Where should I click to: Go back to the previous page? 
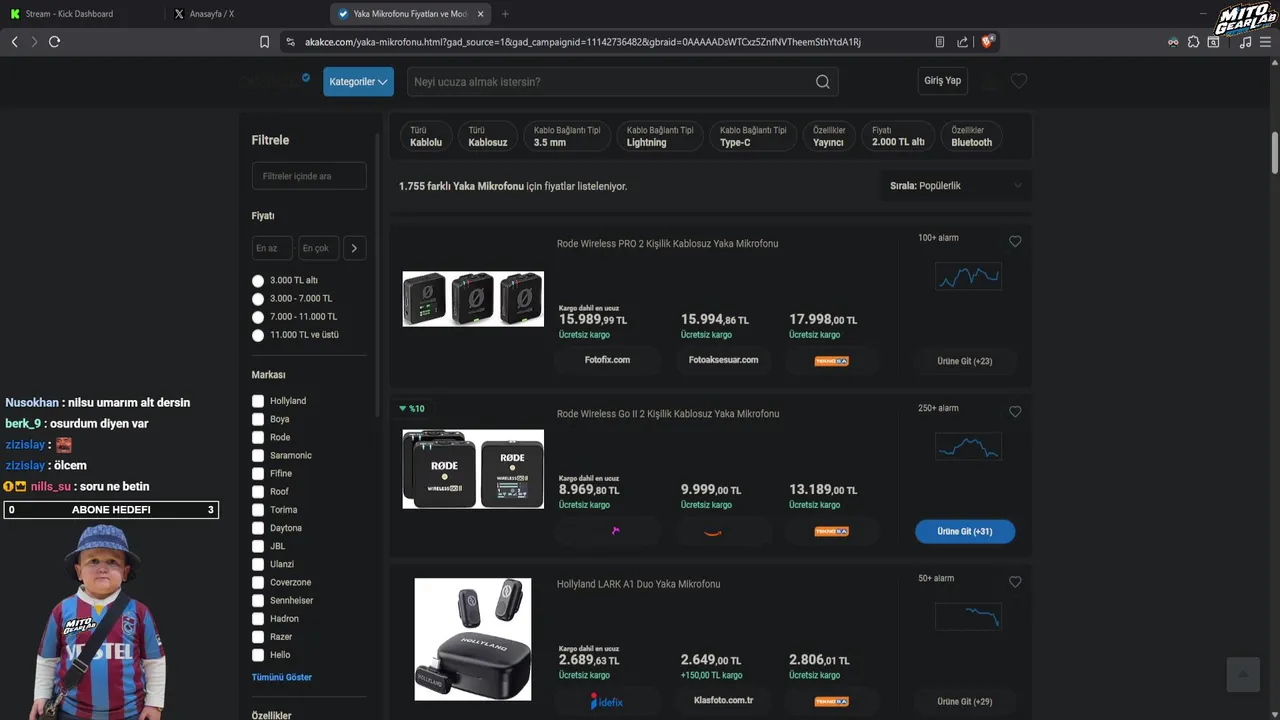(x=14, y=42)
